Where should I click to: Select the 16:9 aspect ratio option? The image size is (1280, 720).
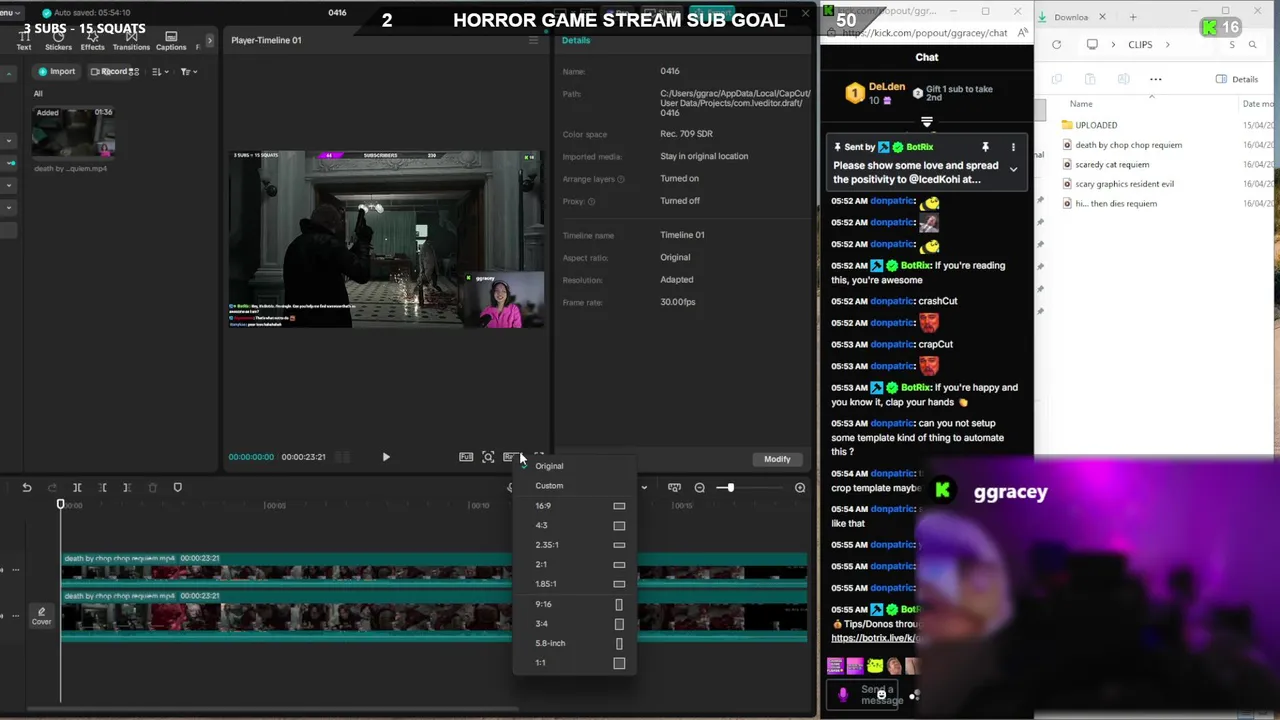pyautogui.click(x=574, y=506)
